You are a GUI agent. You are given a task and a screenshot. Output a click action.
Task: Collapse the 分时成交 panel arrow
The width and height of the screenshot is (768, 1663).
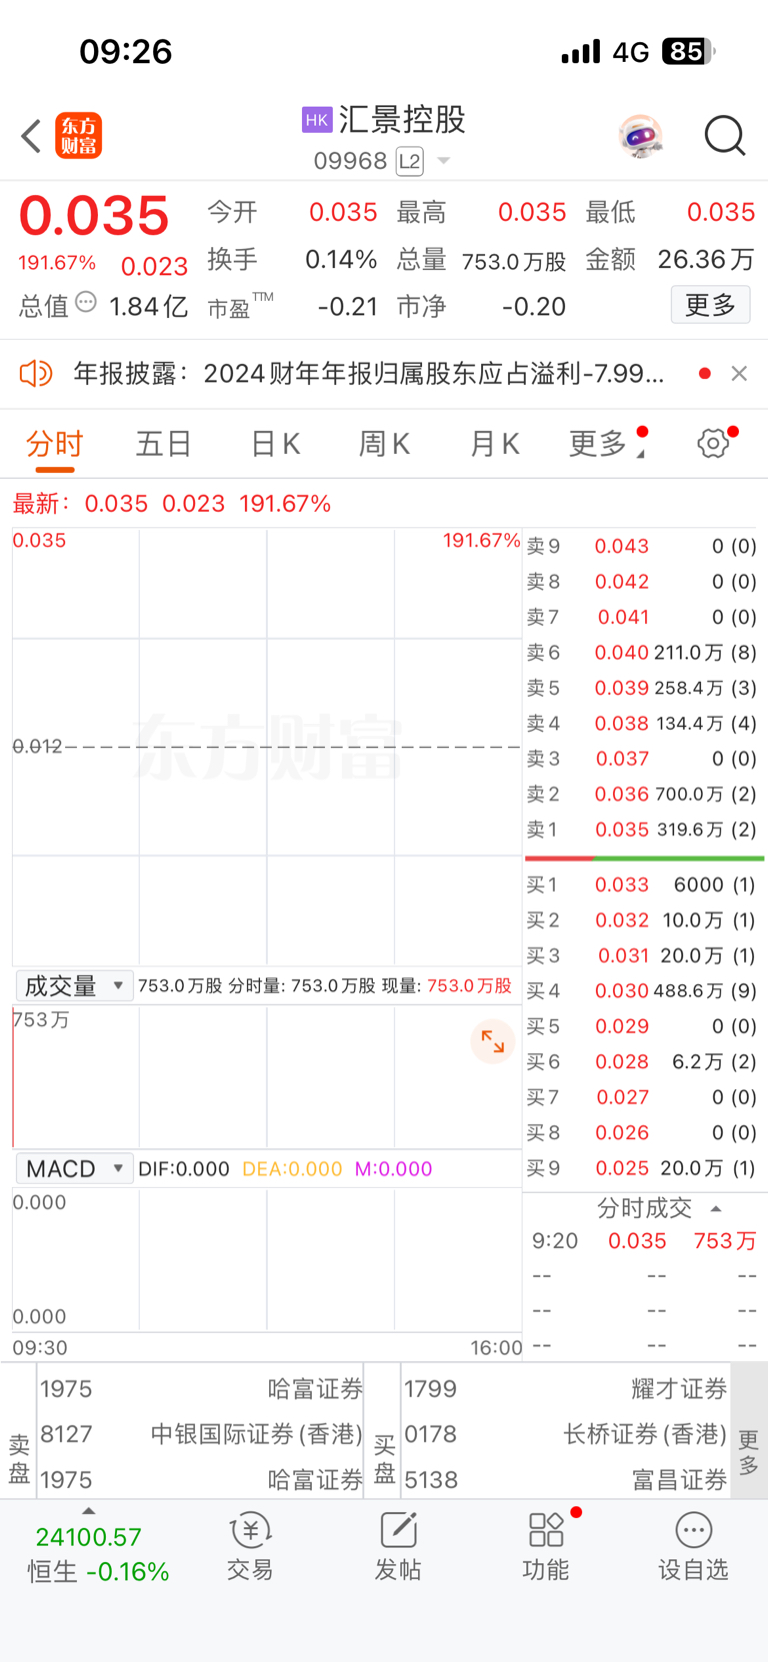coord(716,1209)
